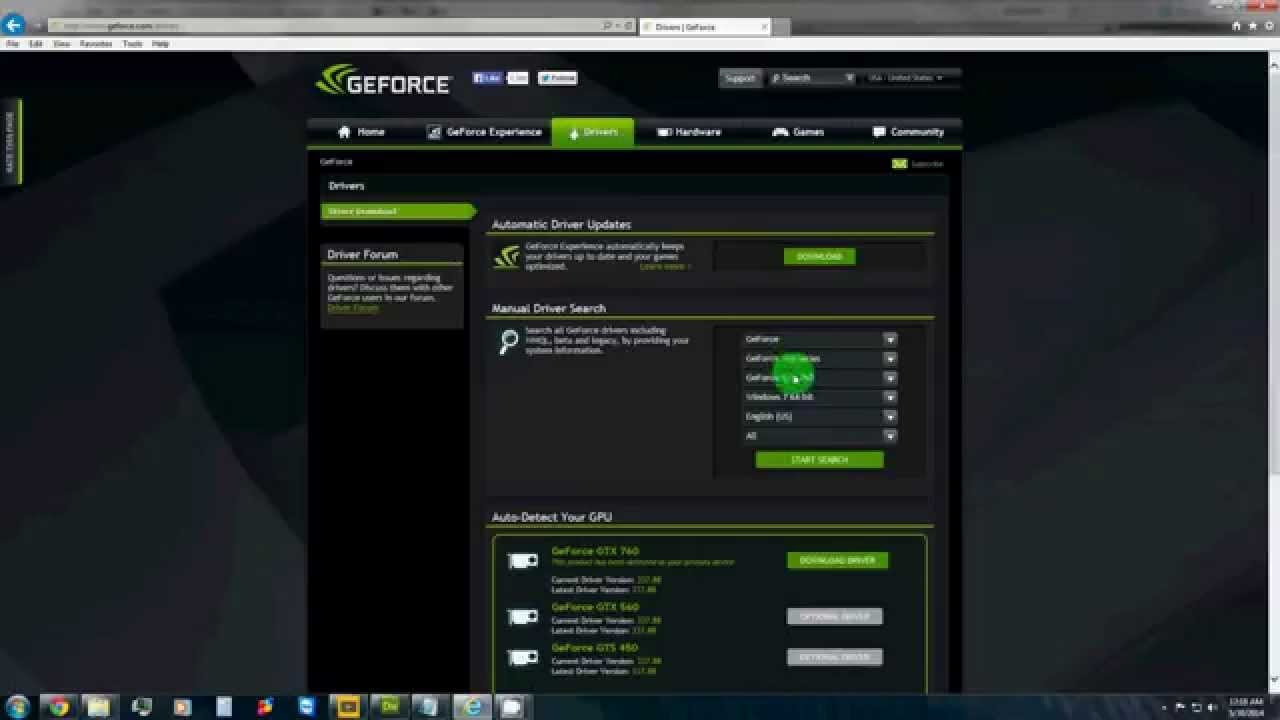
Task: Click Optional Driver for GeForce GTS 450
Action: point(834,657)
